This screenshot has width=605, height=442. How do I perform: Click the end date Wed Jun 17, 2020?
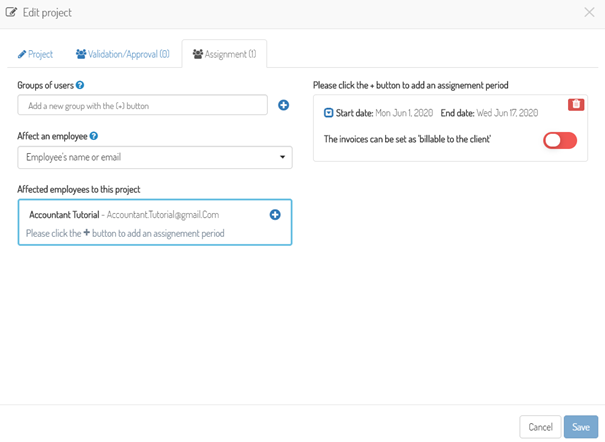point(507,113)
